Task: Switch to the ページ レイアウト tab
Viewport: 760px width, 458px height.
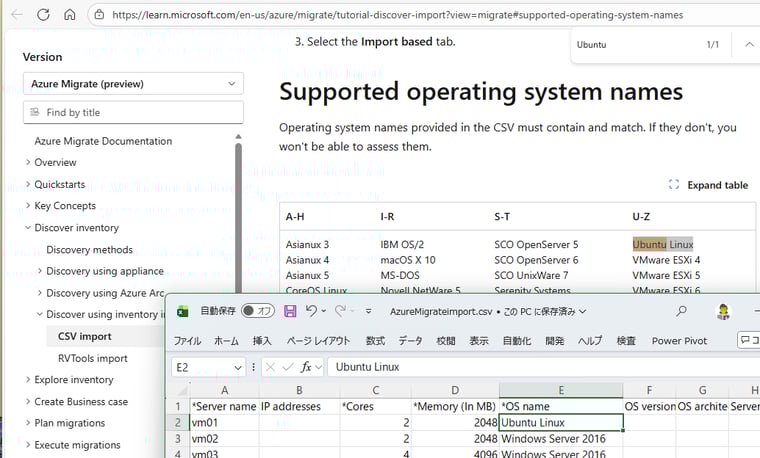Action: coord(318,341)
